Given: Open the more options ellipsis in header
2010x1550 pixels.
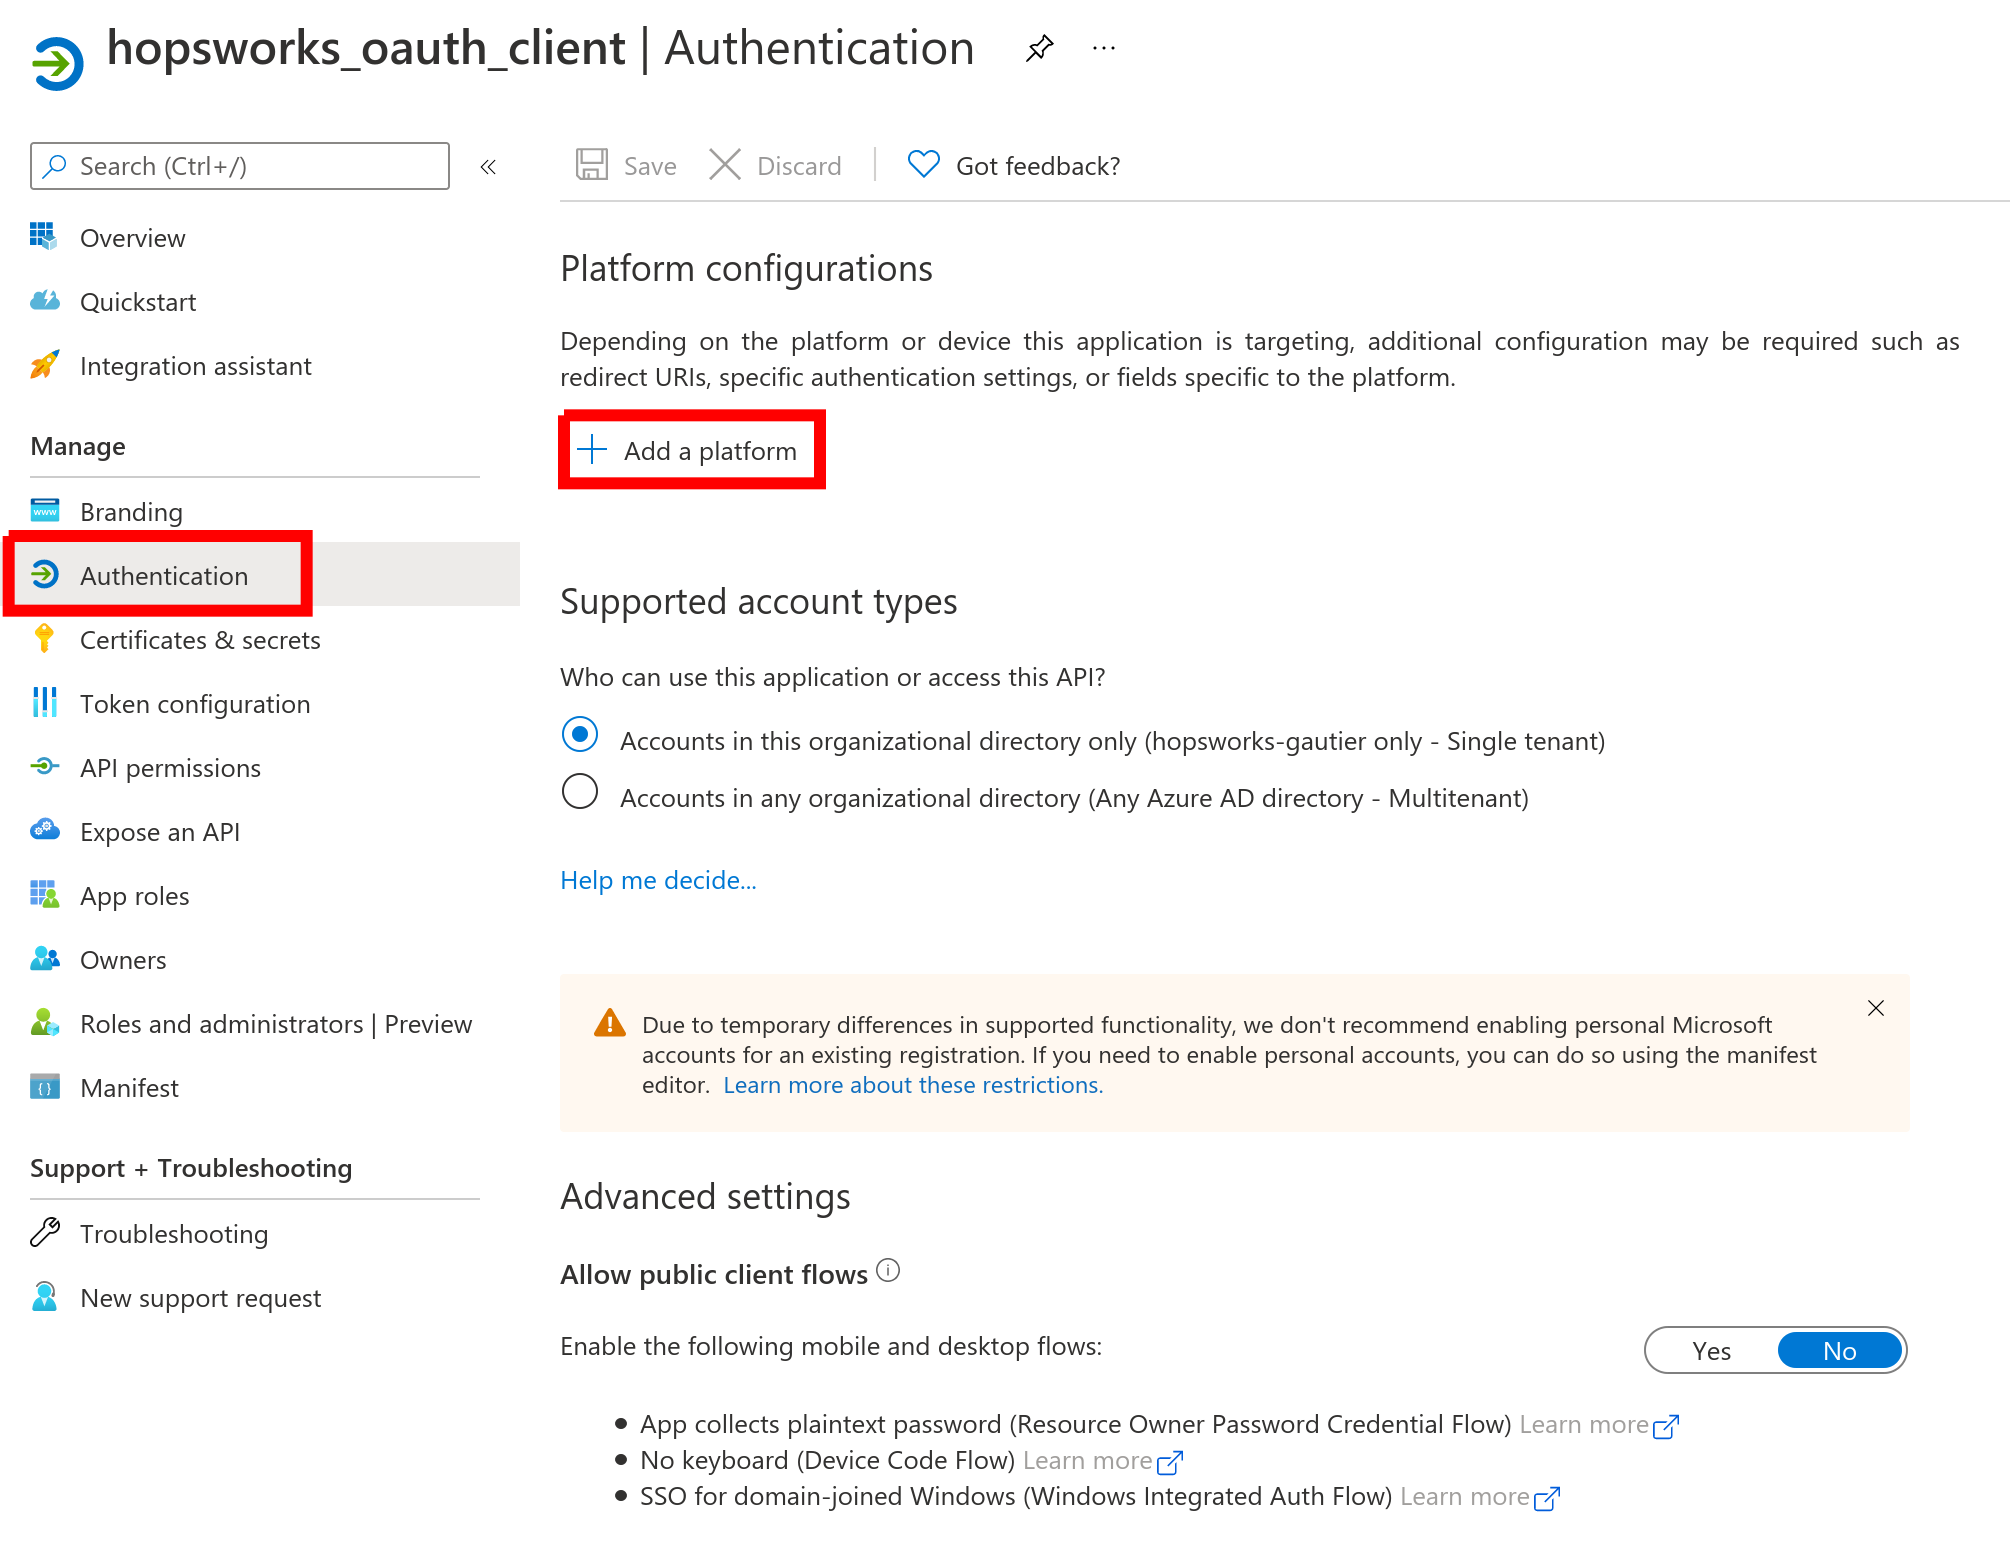Looking at the screenshot, I should 1104,48.
